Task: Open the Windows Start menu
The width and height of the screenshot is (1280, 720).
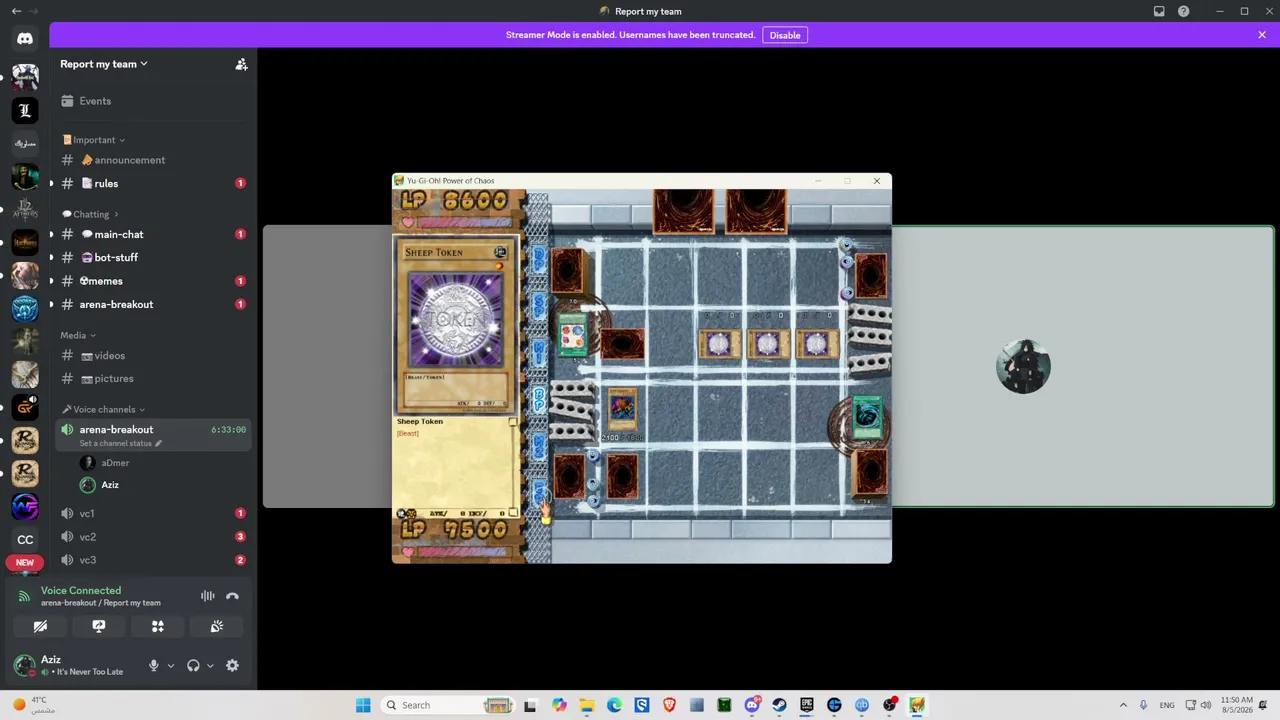Action: [363, 705]
